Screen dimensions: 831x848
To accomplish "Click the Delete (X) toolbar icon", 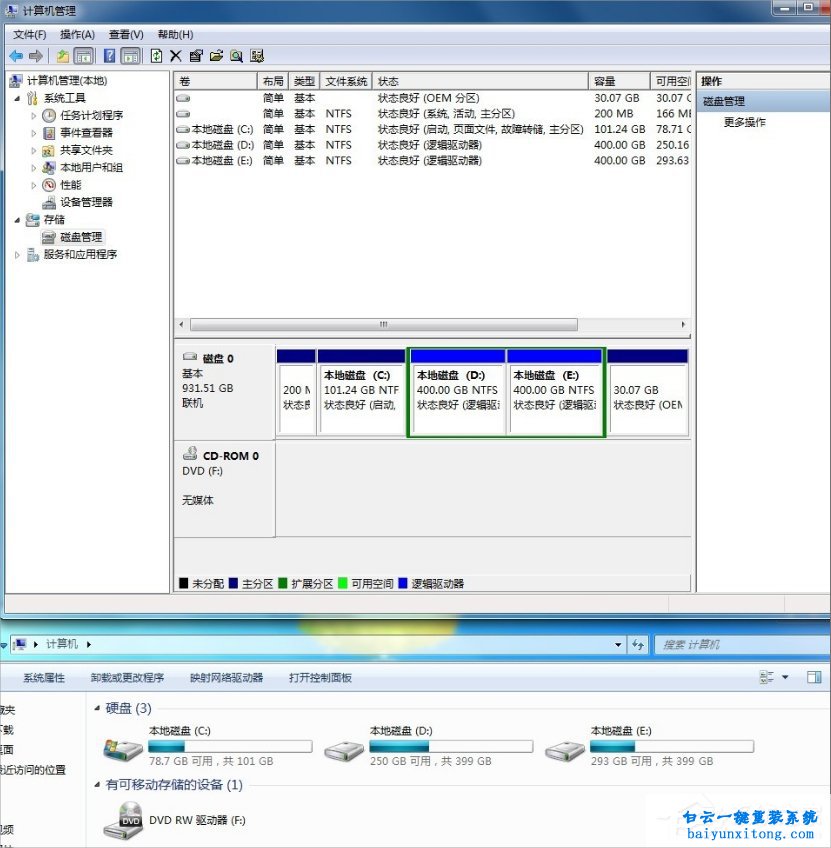I will 174,56.
